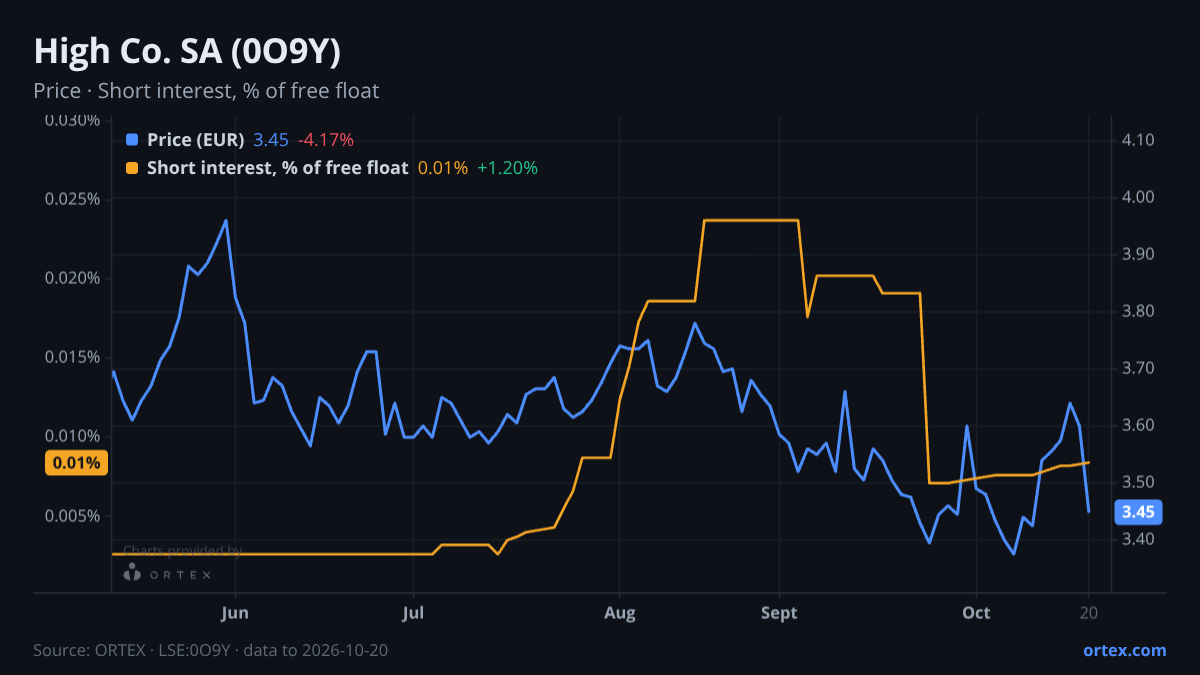Click the price change value -4.17%
This screenshot has height=675, width=1200.
(x=326, y=140)
